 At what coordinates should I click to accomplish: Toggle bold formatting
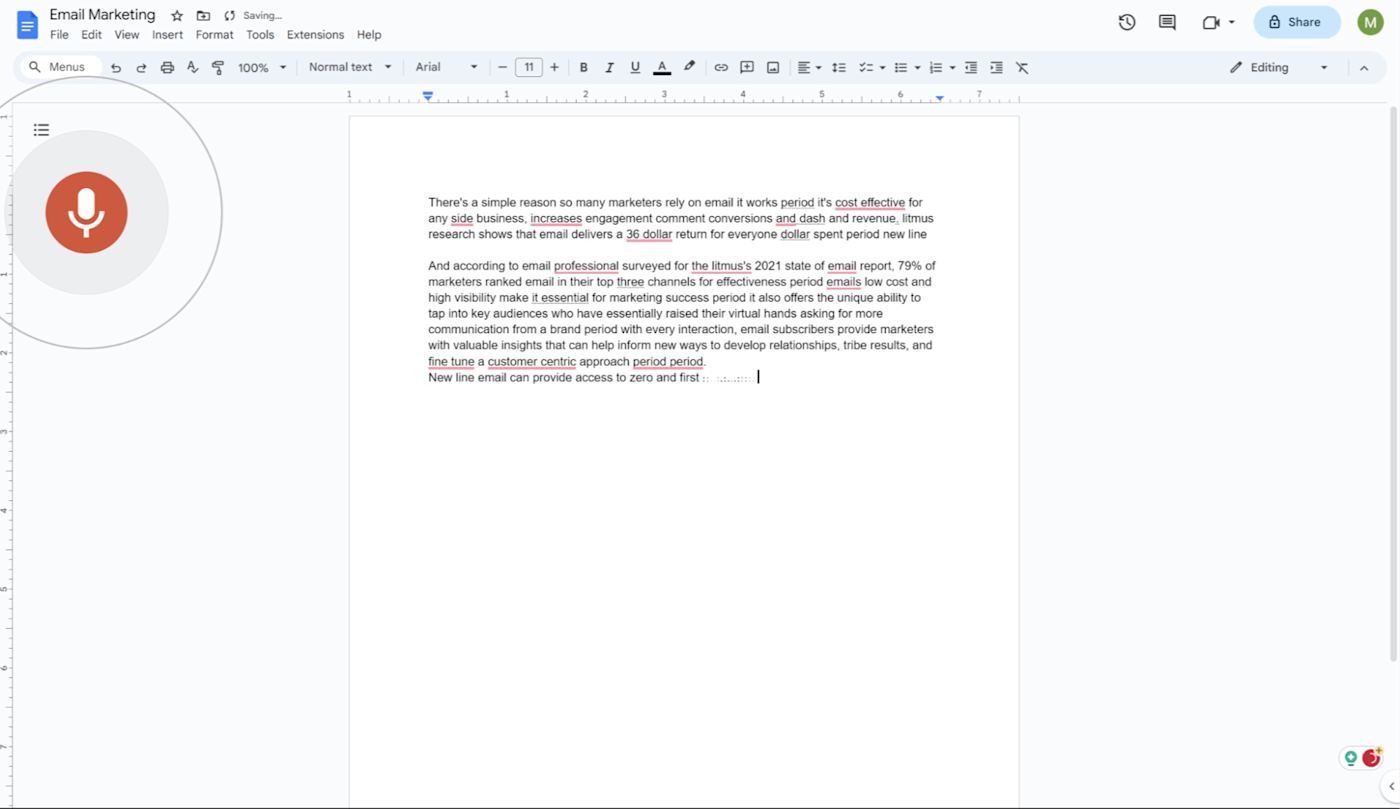pos(584,68)
